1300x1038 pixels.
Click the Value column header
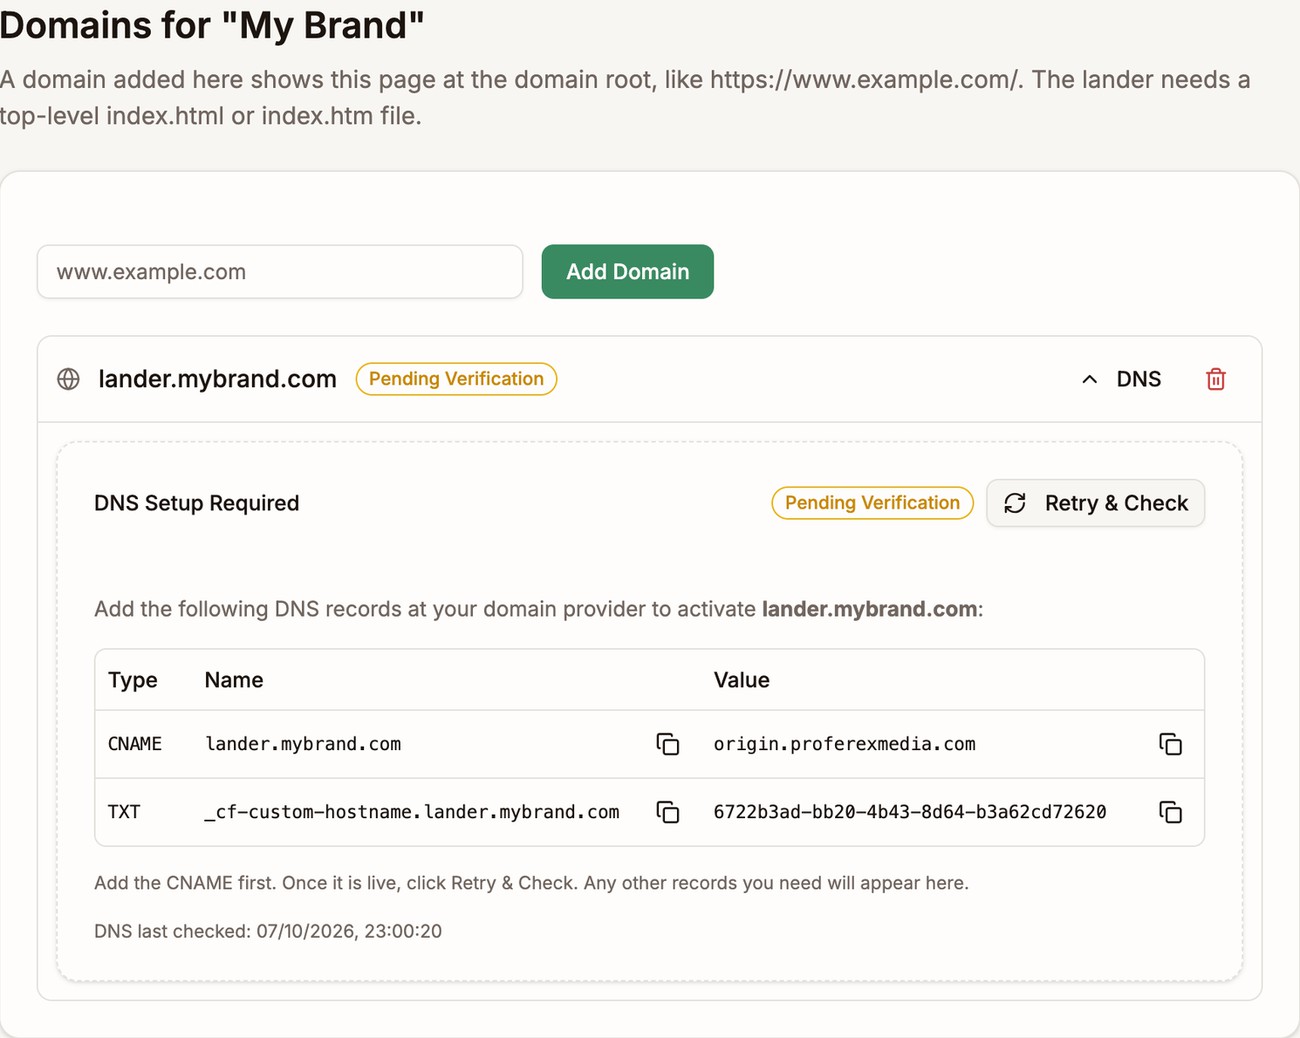point(742,680)
